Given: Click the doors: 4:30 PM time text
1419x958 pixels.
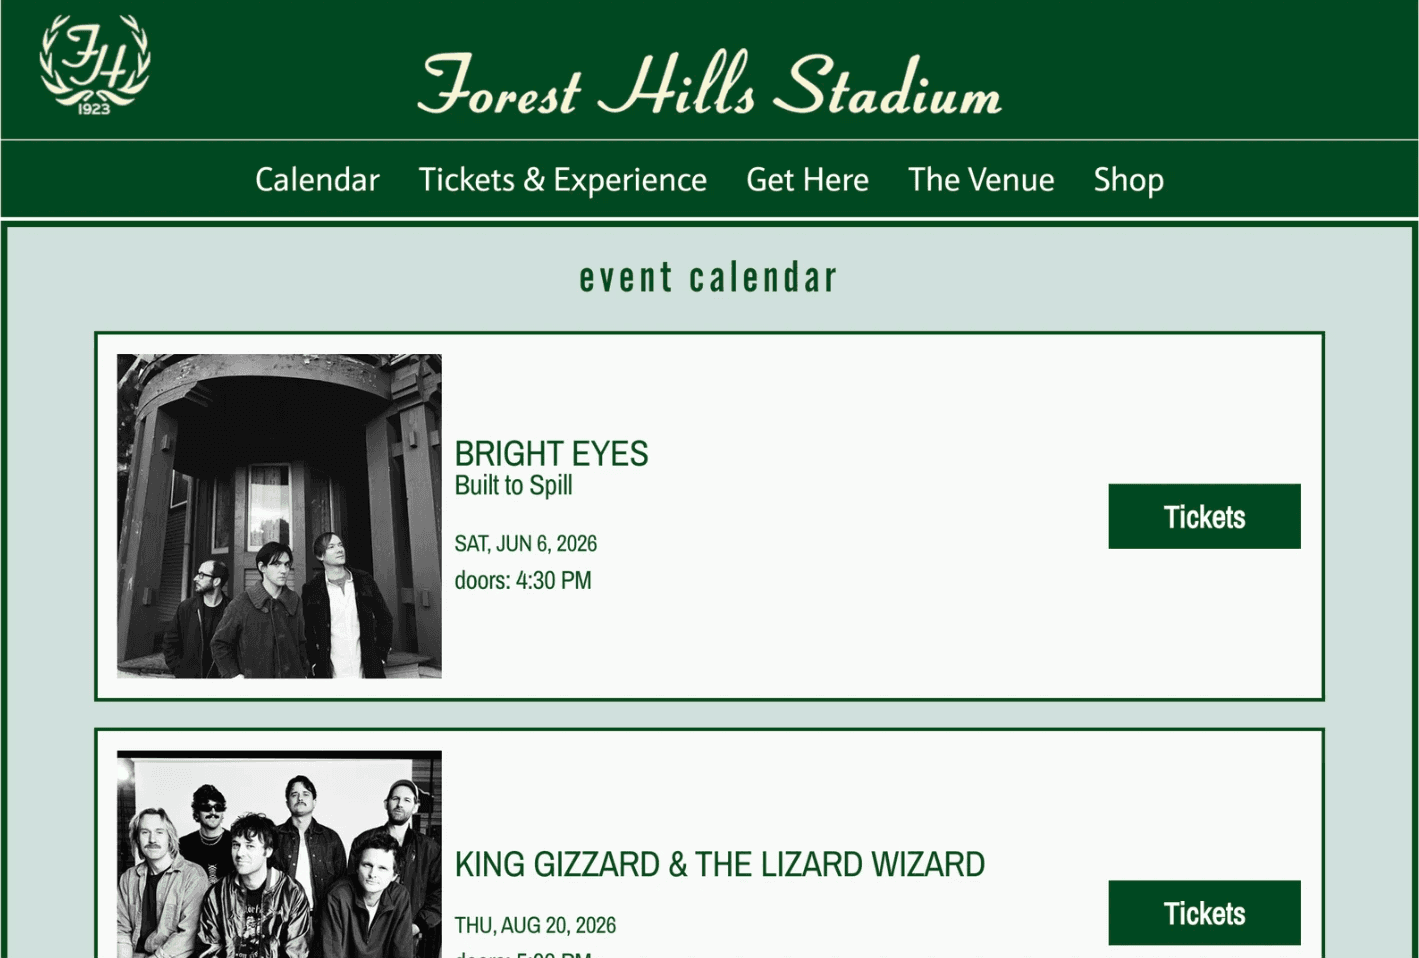Looking at the screenshot, I should pos(523,580).
